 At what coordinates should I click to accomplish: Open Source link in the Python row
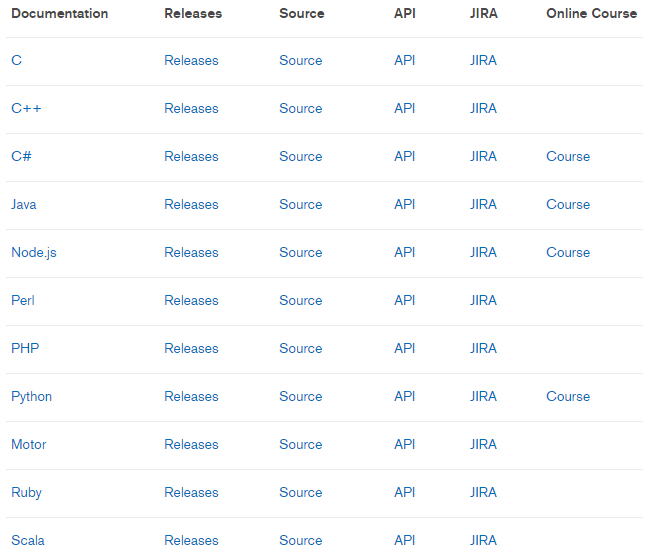[301, 397]
